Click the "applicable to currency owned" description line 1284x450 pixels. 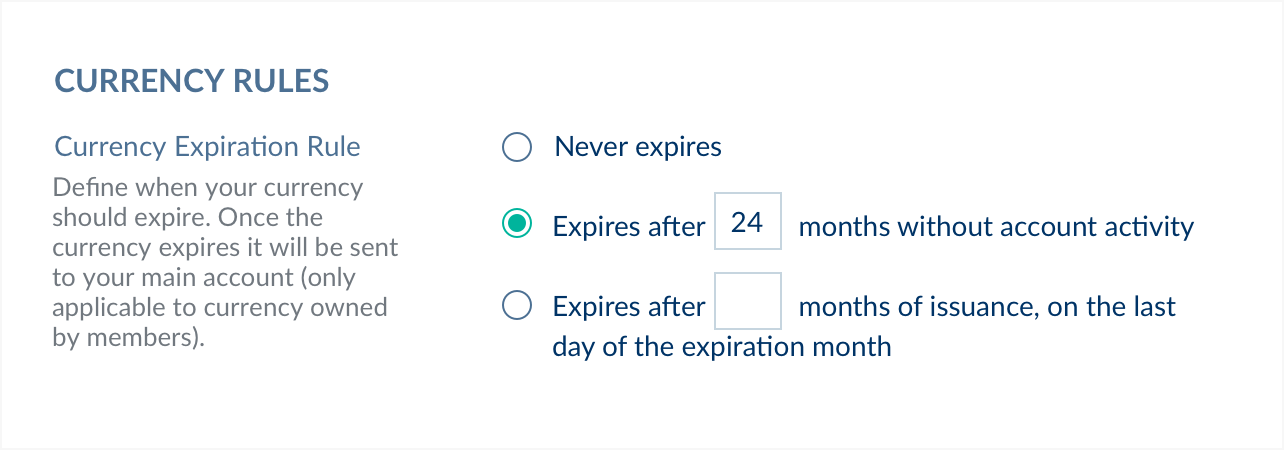click(219, 308)
